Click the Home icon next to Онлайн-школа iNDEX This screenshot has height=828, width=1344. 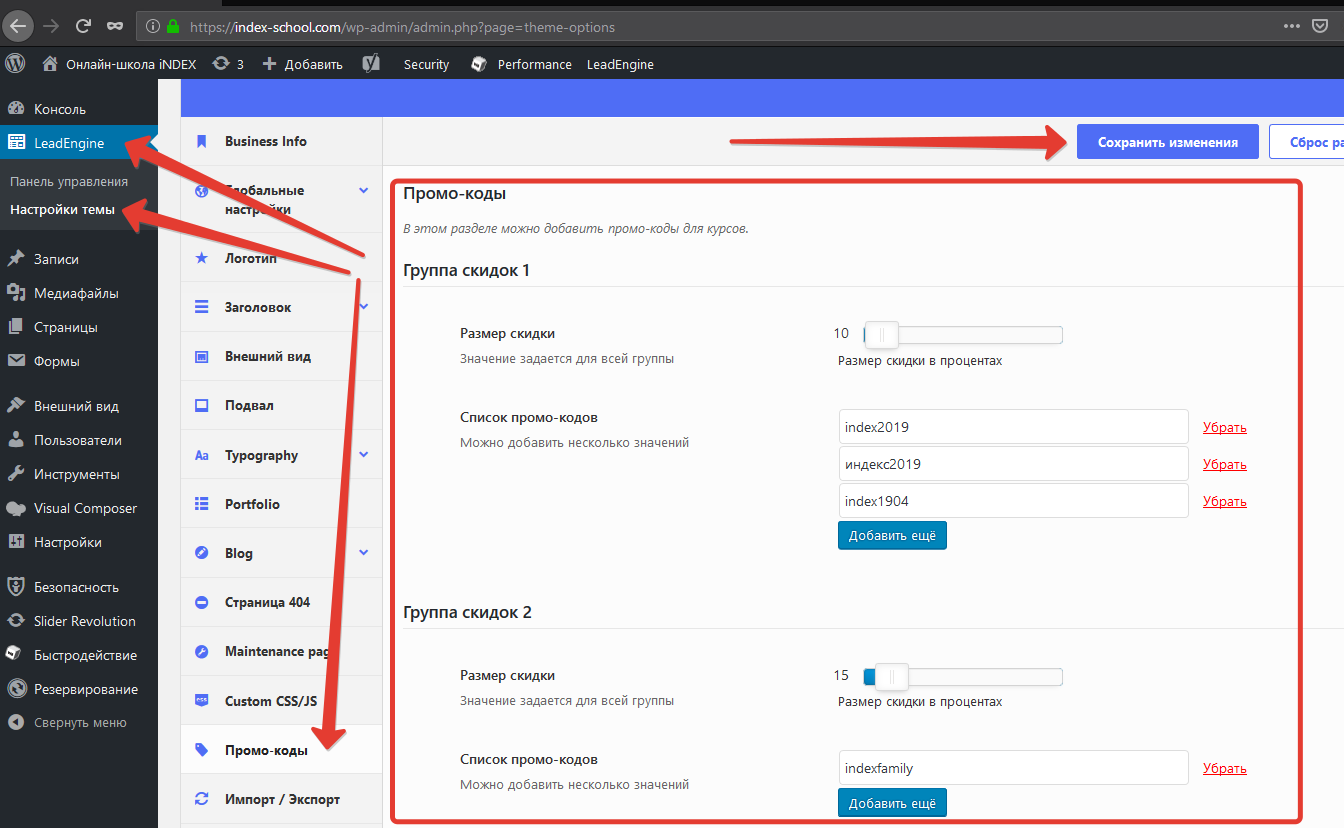[x=50, y=64]
